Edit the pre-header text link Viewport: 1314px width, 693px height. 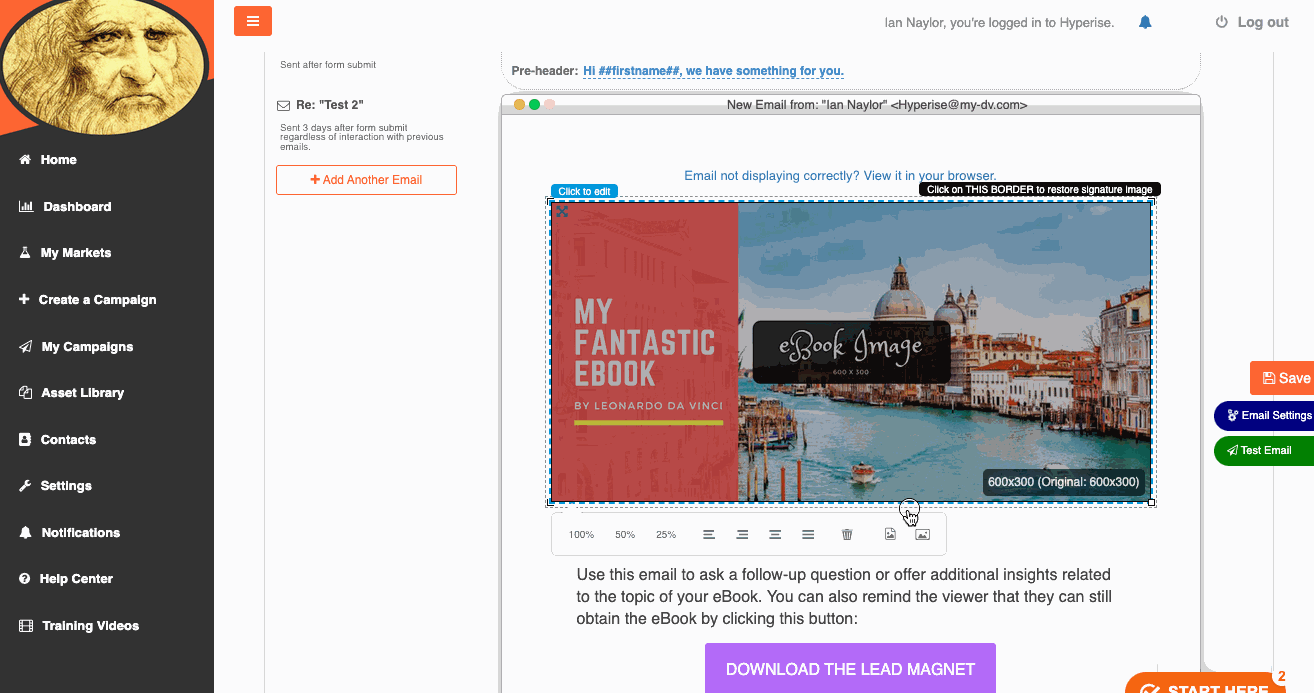pos(713,71)
